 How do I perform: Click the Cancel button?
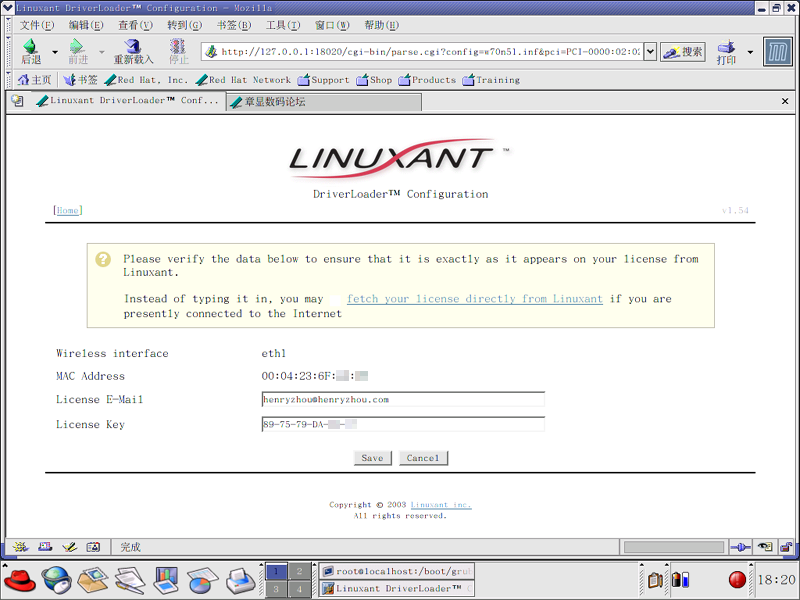tap(423, 458)
